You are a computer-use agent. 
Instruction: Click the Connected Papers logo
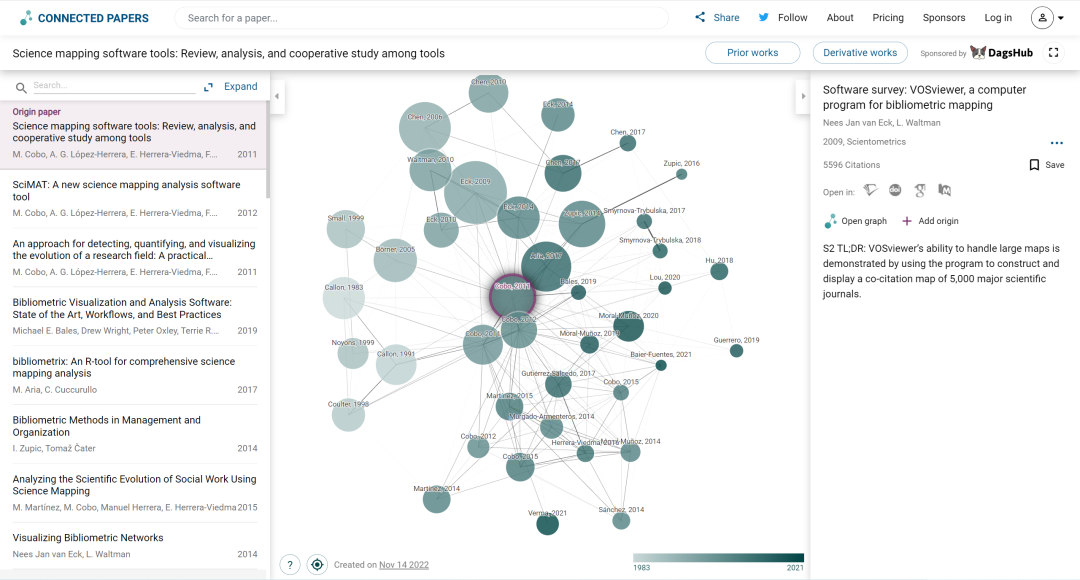pyautogui.click(x=84, y=18)
